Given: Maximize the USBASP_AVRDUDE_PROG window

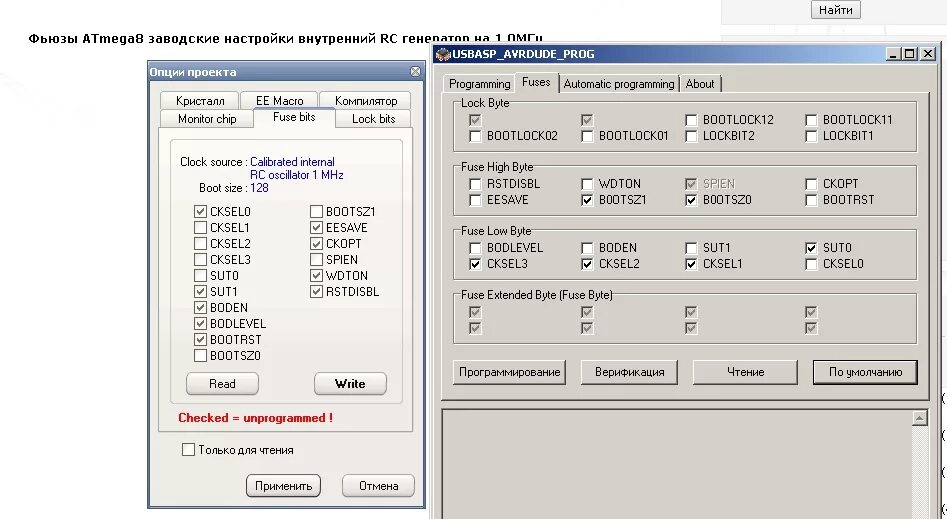Looking at the screenshot, I should point(910,54).
